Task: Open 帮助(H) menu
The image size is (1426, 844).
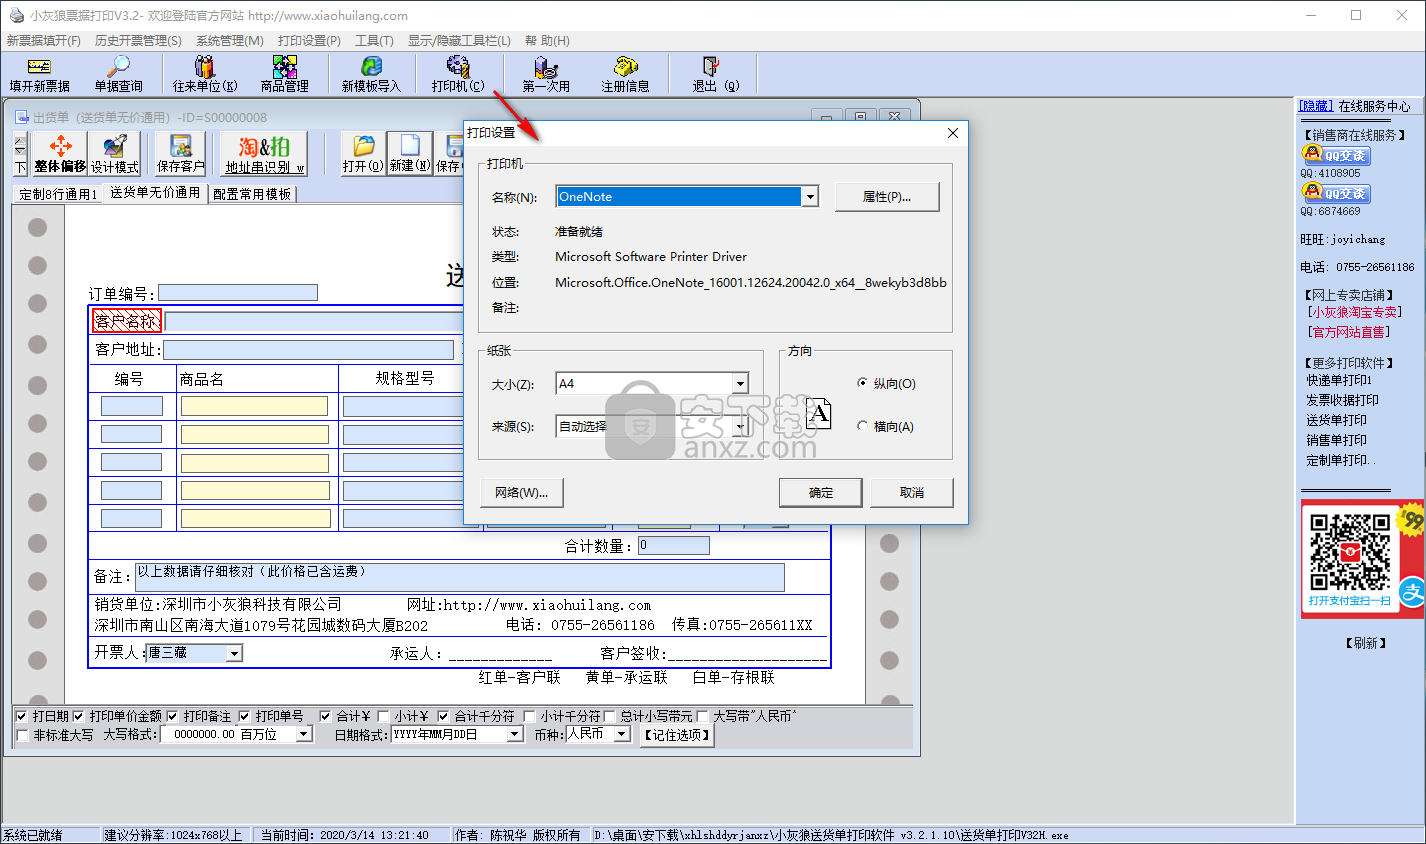Action: (x=547, y=41)
